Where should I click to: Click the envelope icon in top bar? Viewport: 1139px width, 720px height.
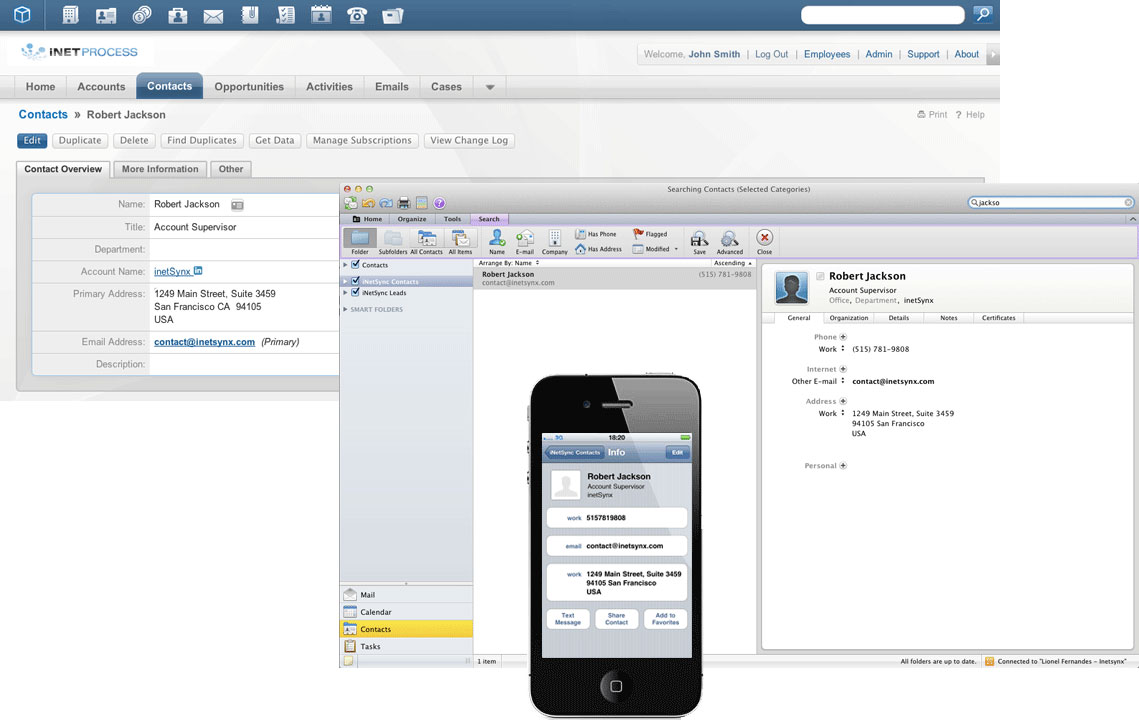(x=213, y=16)
